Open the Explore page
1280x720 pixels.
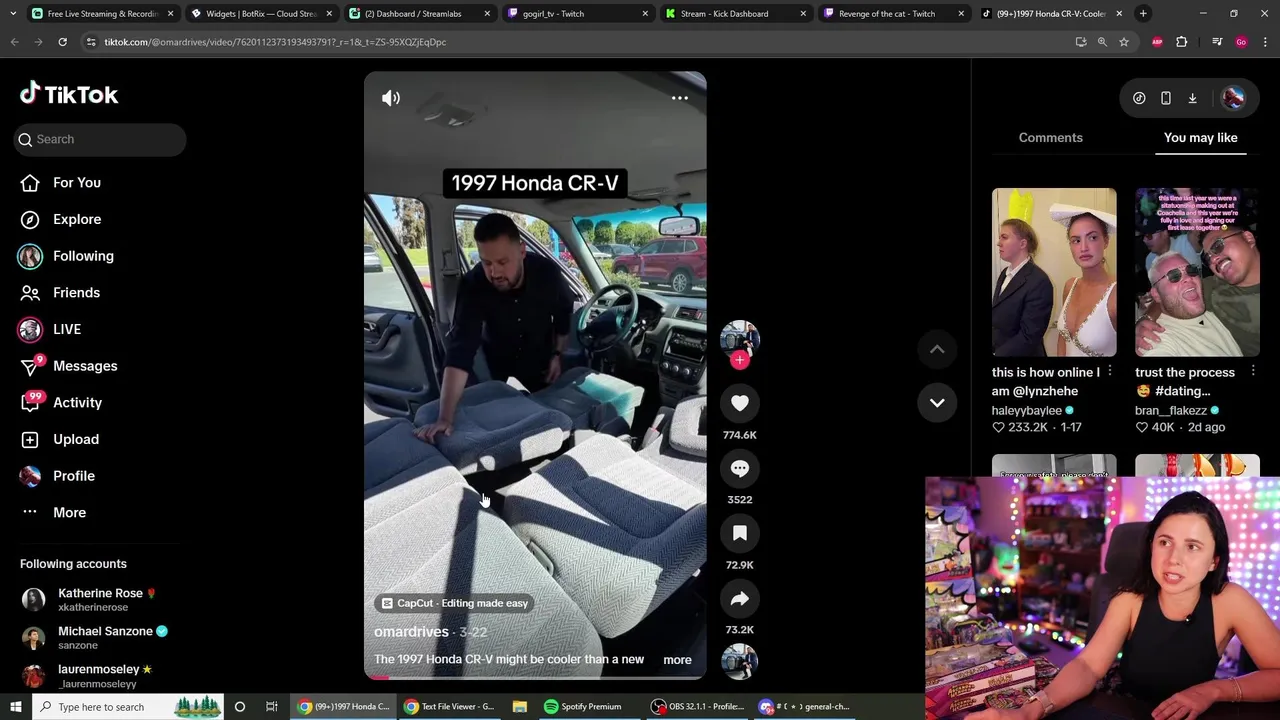[x=77, y=219]
